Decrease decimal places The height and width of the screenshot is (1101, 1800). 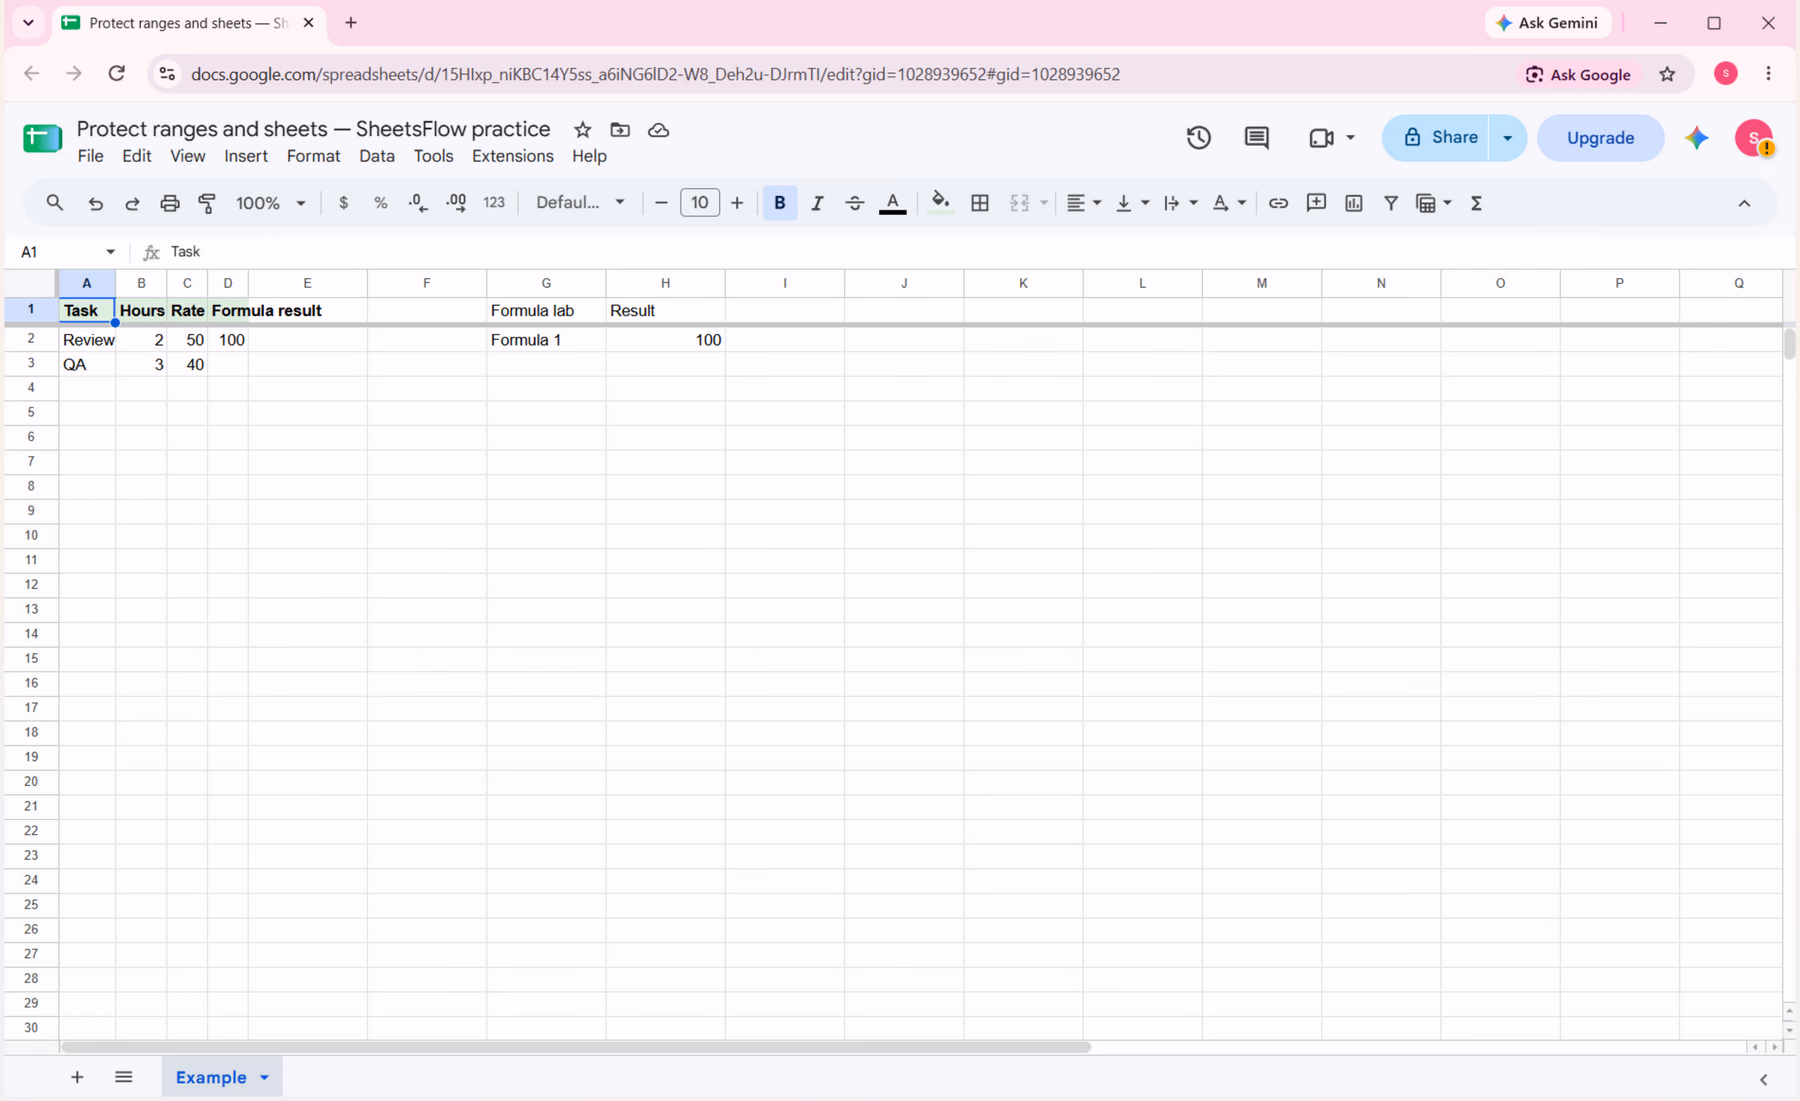coord(418,203)
